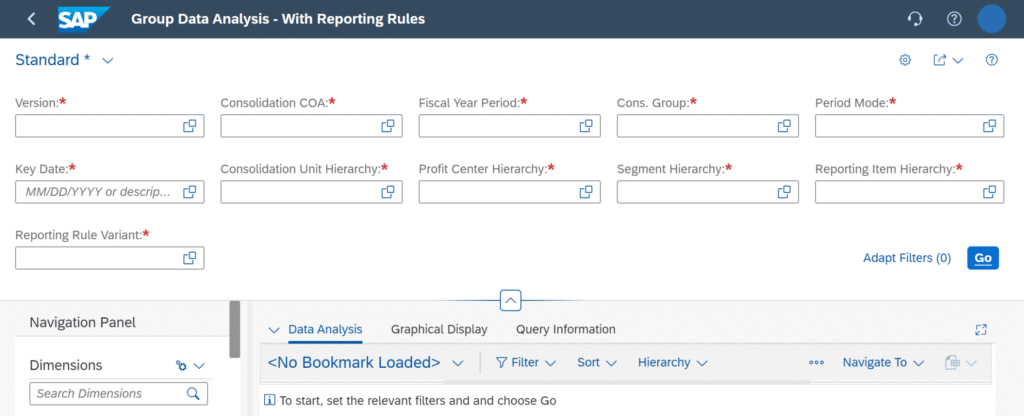The height and width of the screenshot is (416, 1024).
Task: Open the bookmark selection dropdown
Action: pos(458,362)
